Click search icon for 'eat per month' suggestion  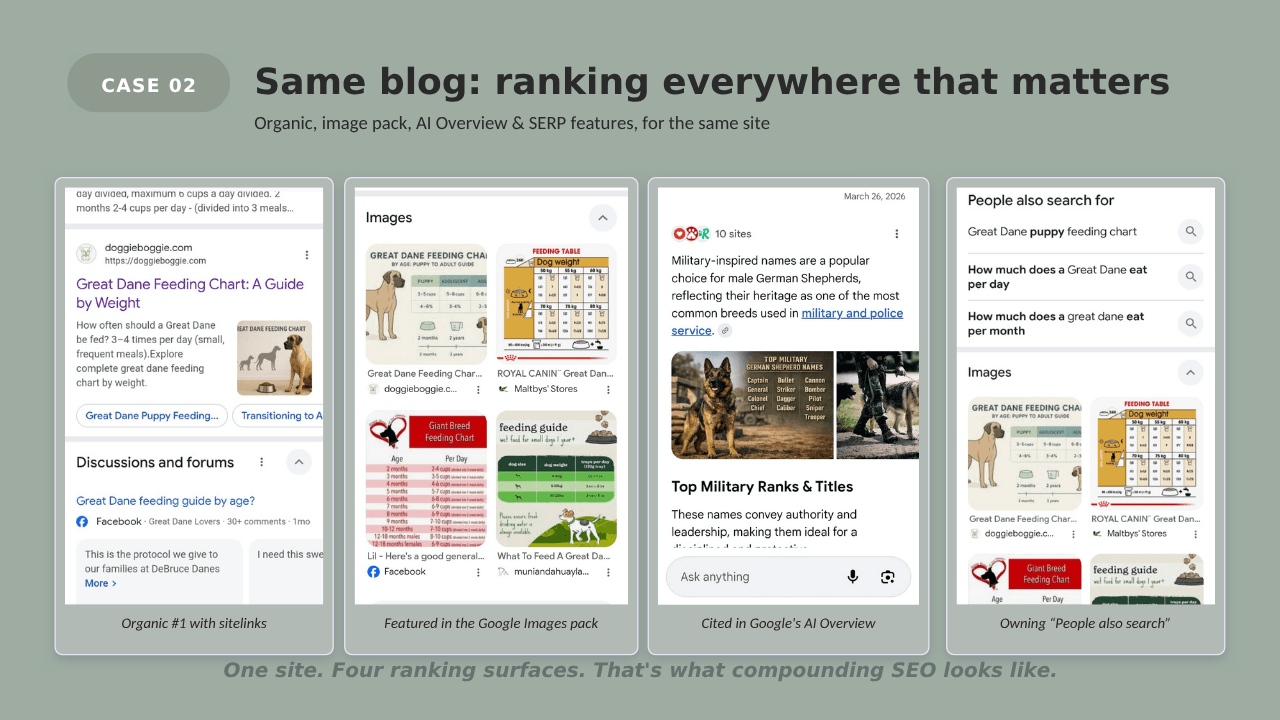pyautogui.click(x=1190, y=323)
